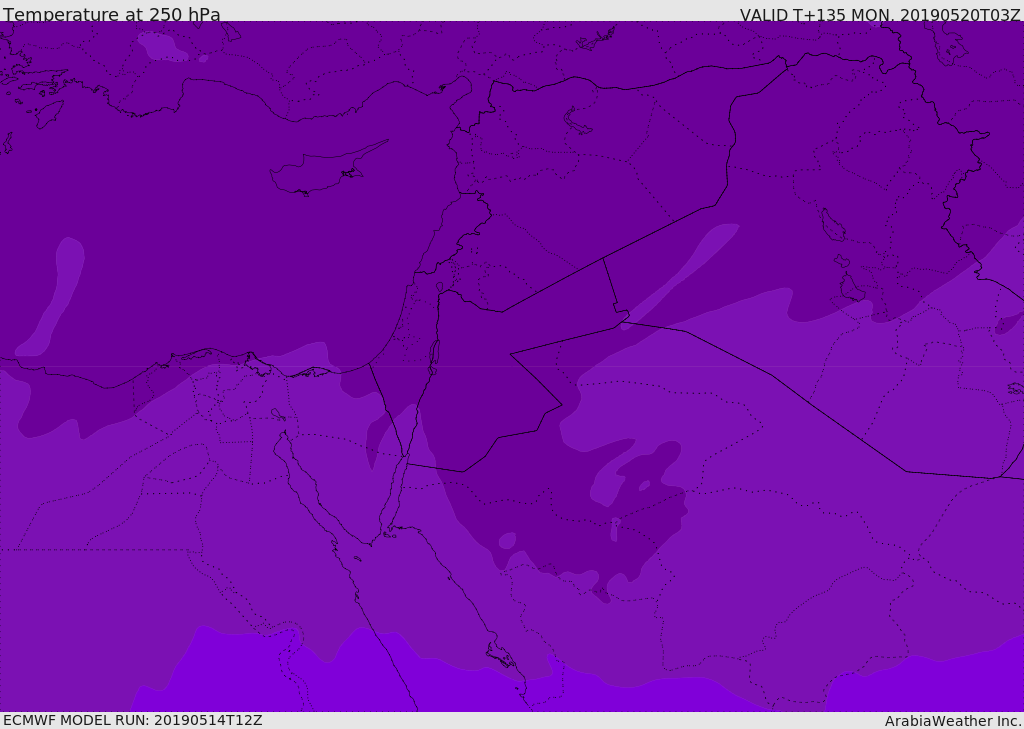Screen dimensions: 1024x729
Task: Click the 'ArabiaWeather Inc.' credit text
Action: pos(953,721)
